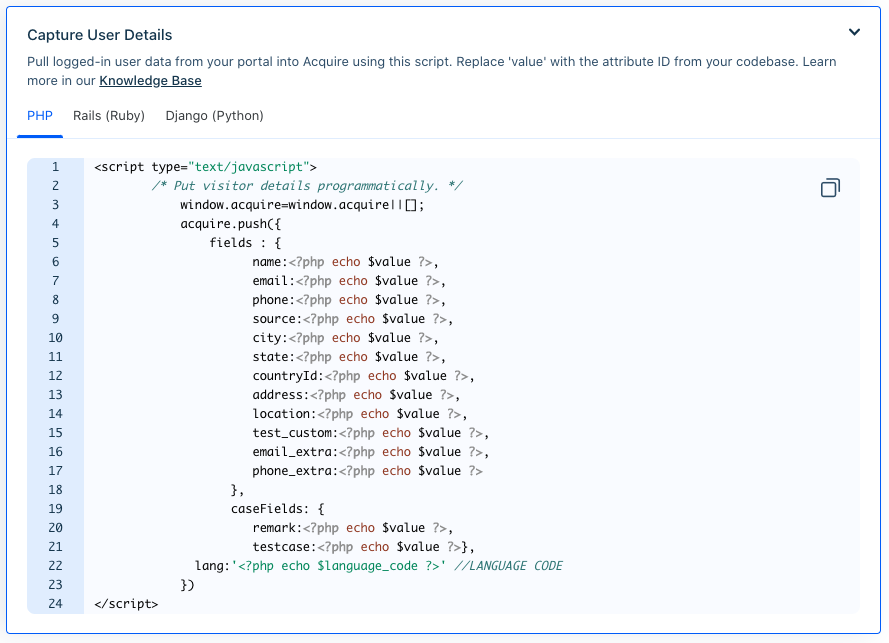This screenshot has height=643, width=889.
Task: Click the source field code line
Action: pyautogui.click(x=353, y=319)
